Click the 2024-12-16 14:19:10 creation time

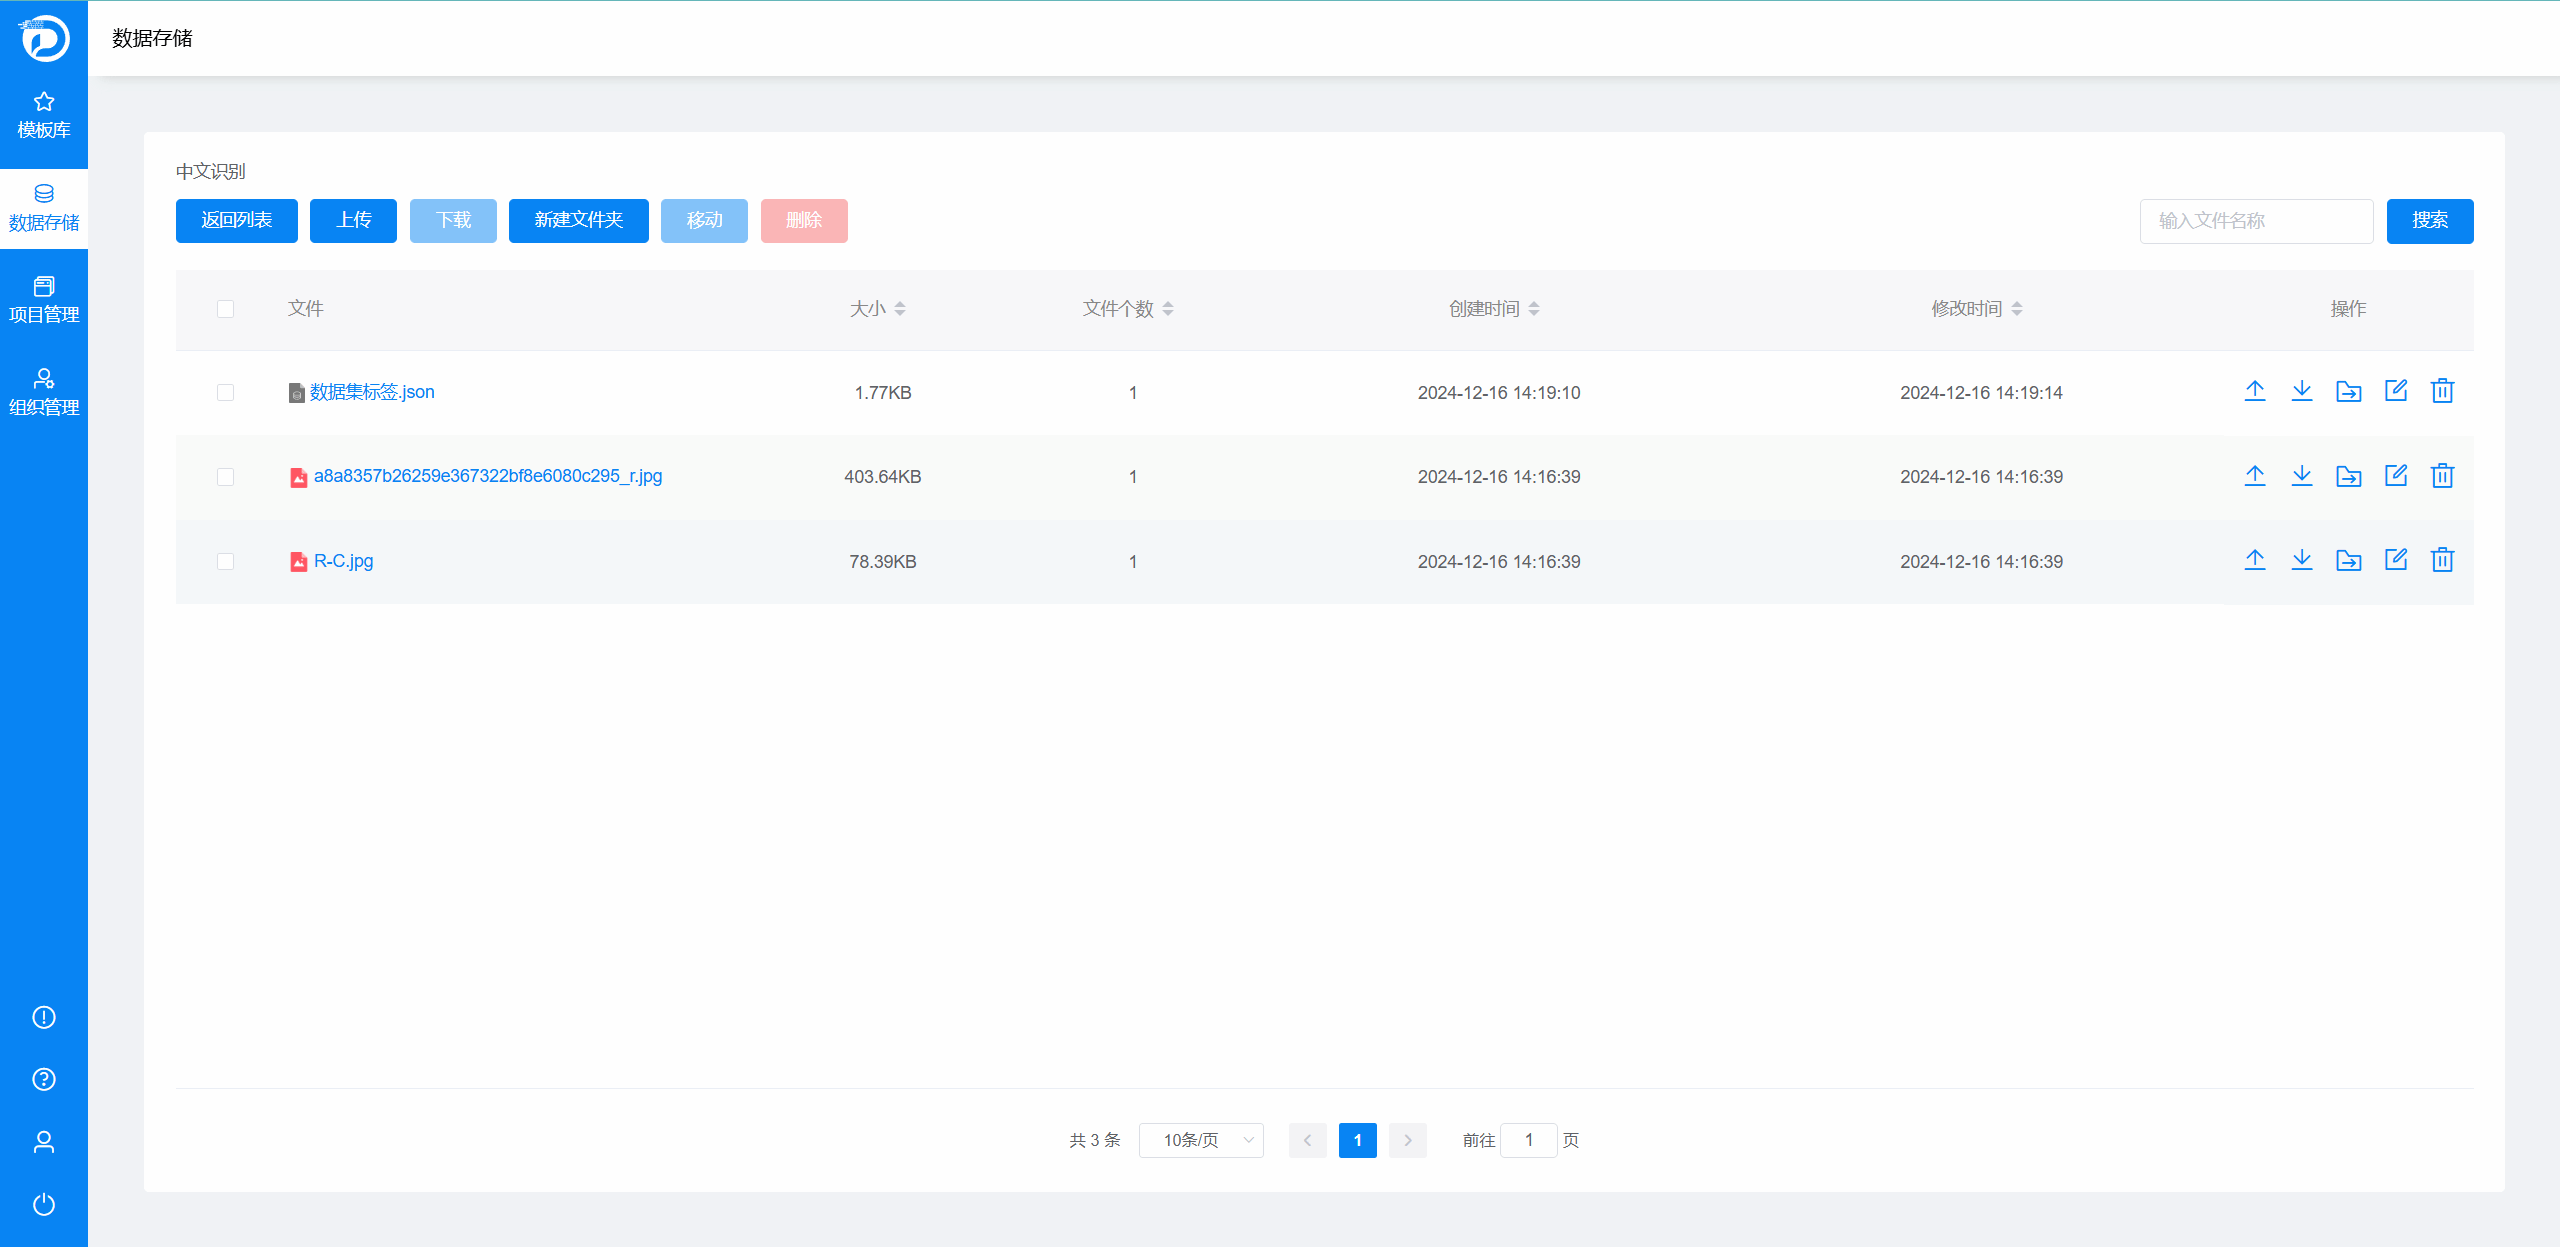[1499, 393]
